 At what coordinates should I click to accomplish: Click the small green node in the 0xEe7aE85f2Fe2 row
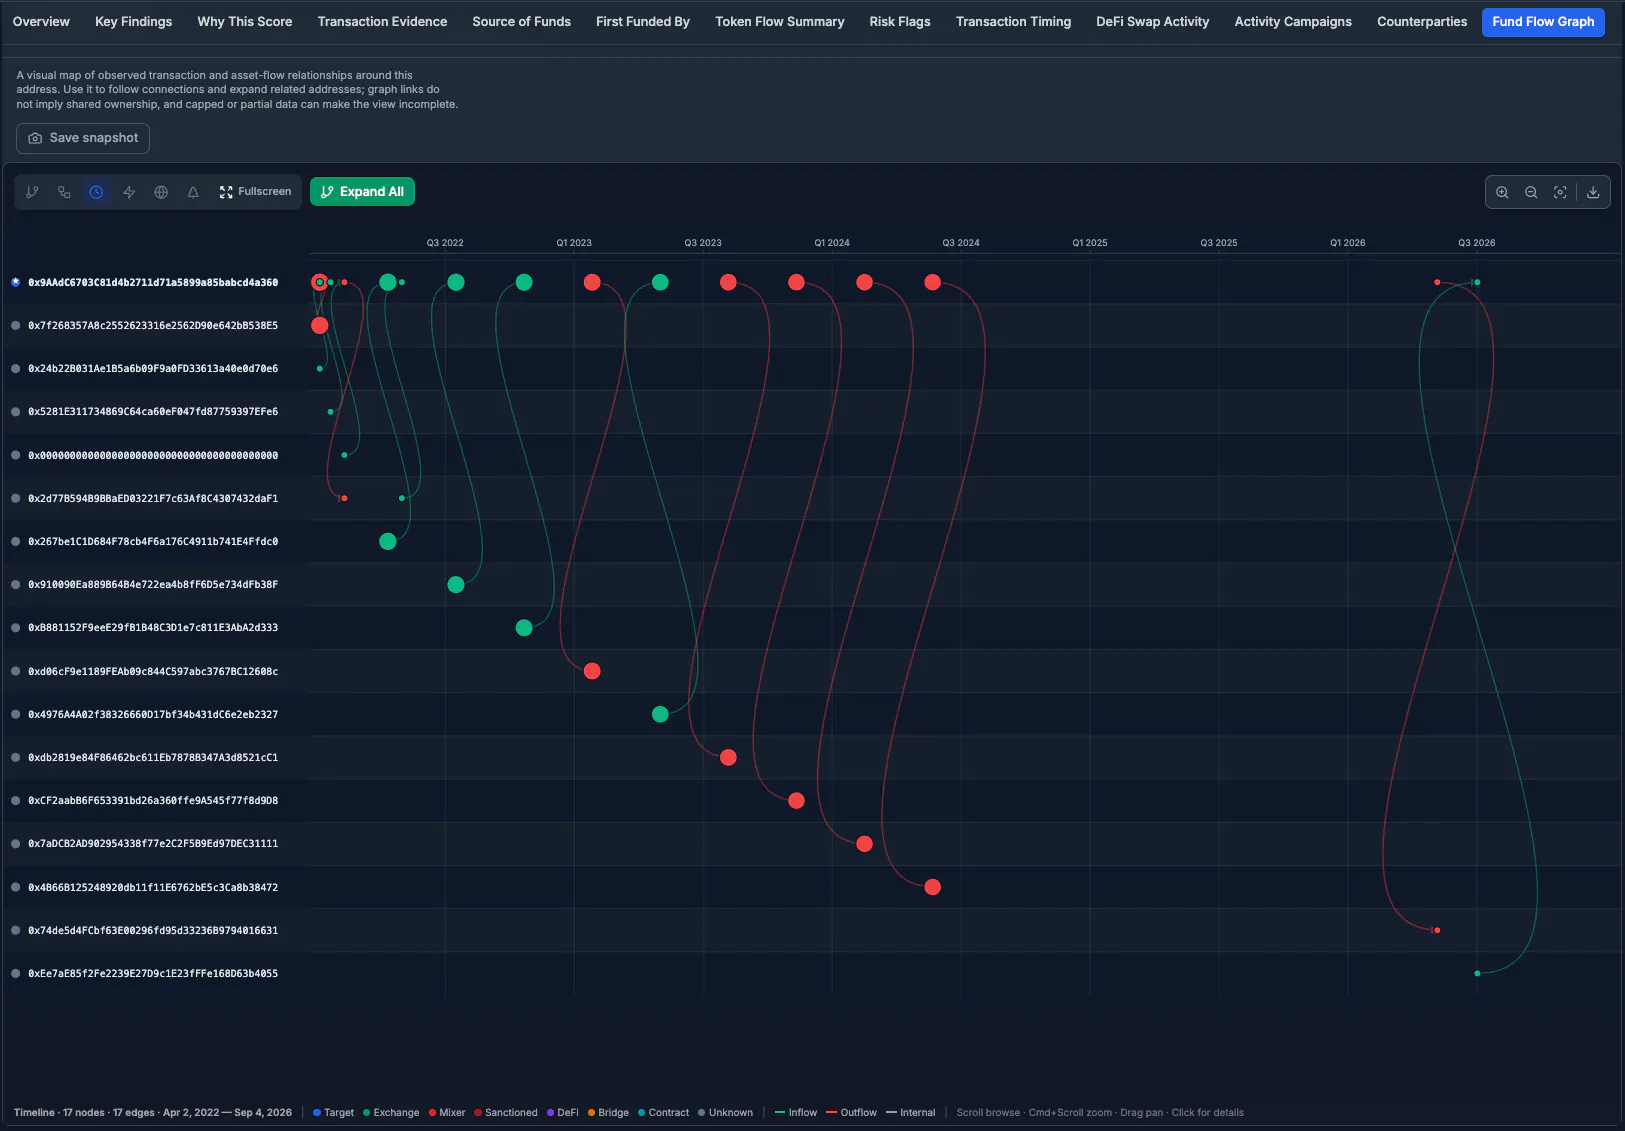click(1477, 974)
